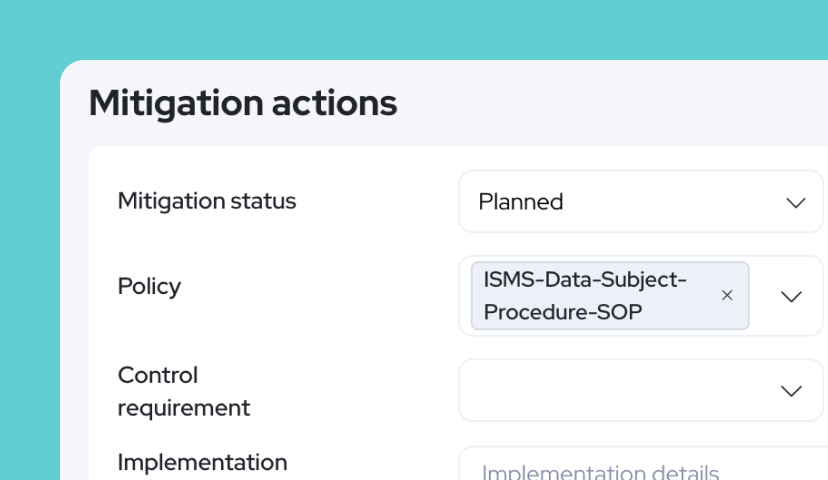Click the "Implementation details" placeholder text

pos(600,472)
